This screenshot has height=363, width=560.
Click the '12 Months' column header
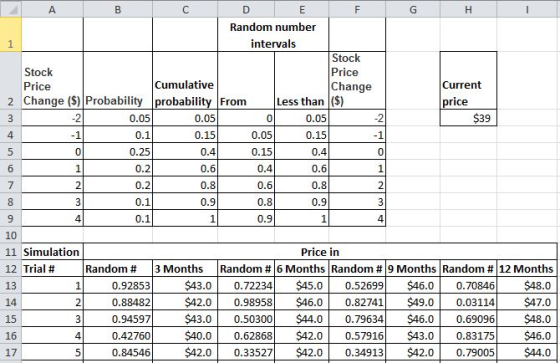(527, 269)
